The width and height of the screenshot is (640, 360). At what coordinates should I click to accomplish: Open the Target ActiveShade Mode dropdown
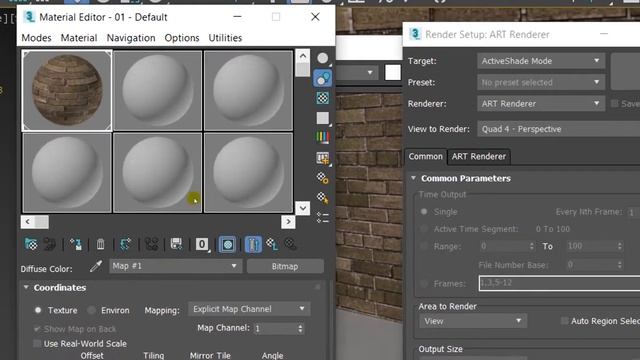pyautogui.click(x=541, y=61)
